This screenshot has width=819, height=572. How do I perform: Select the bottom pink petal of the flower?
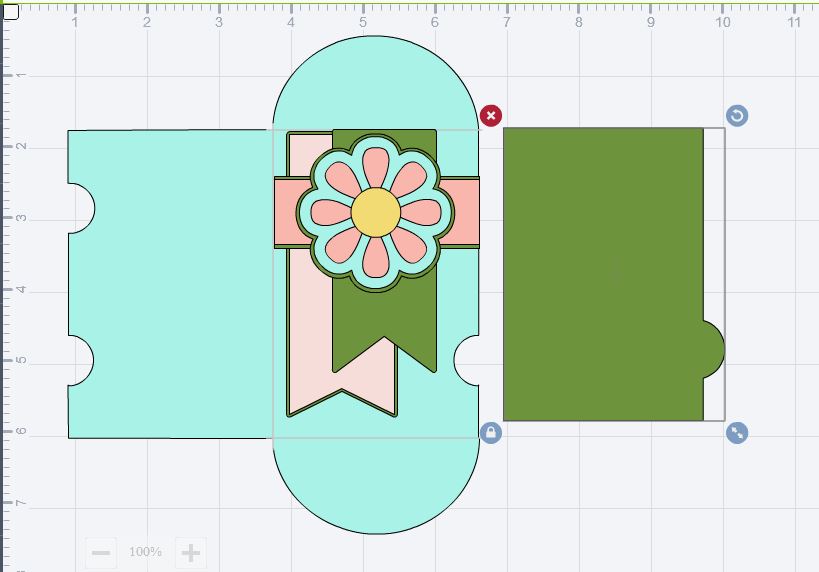(376, 257)
